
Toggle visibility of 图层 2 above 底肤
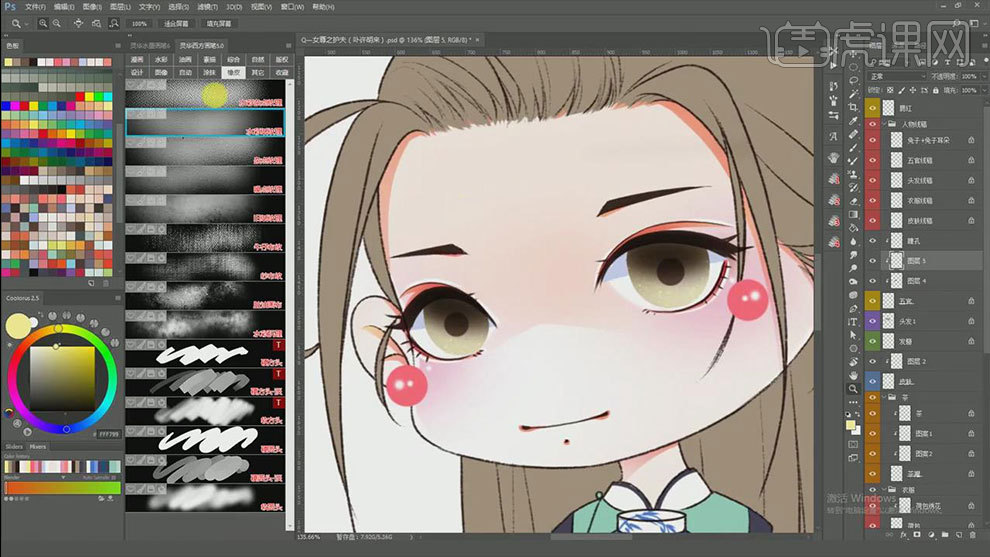coord(873,362)
